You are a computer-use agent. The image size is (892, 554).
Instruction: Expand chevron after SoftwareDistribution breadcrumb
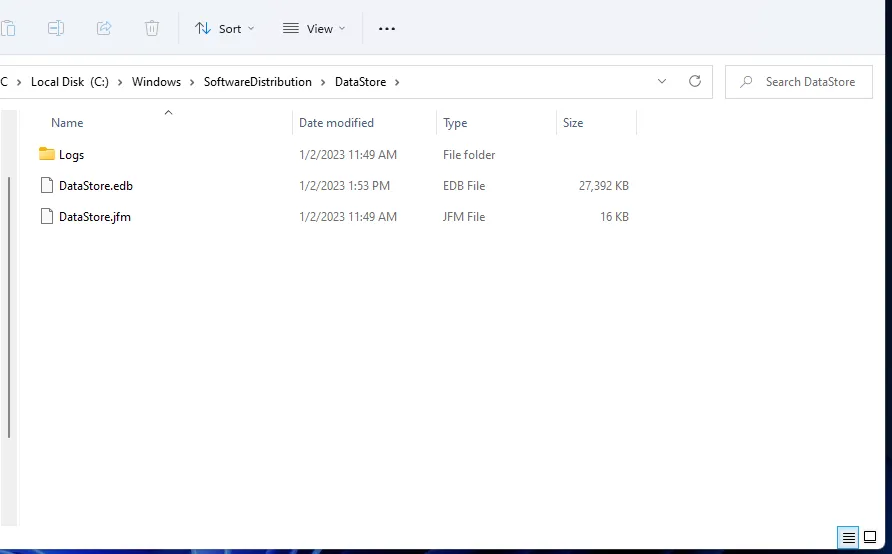(323, 82)
